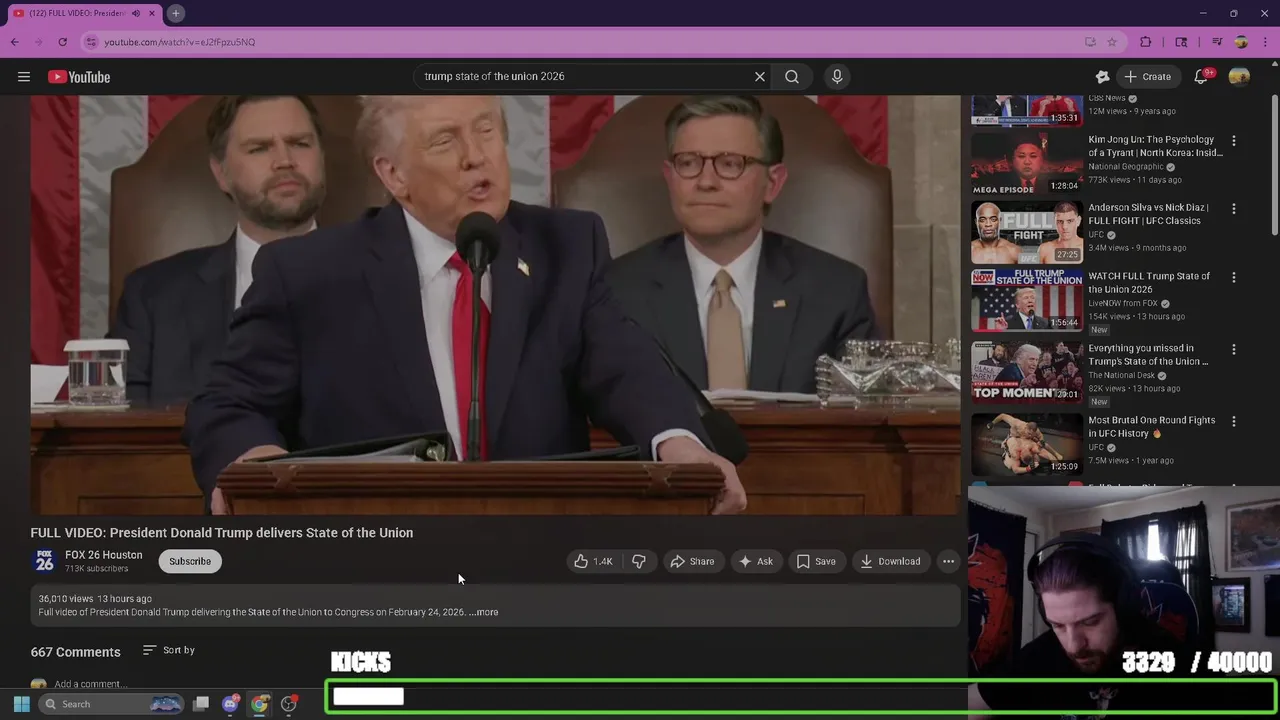Open WATCH FULL Trump State of Union 2026
Image resolution: width=1280 pixels, height=720 pixels.
point(1026,300)
